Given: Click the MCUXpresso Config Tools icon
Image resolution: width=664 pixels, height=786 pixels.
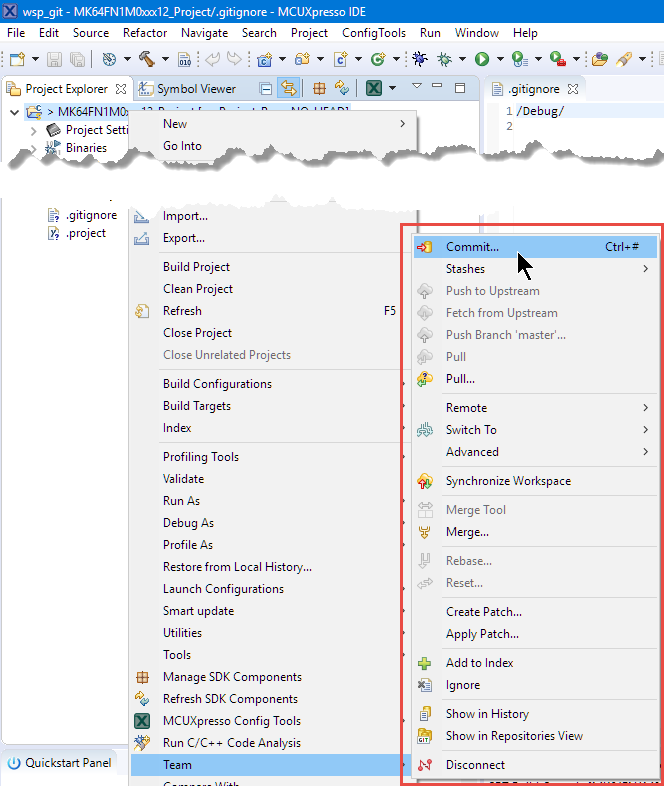Looking at the screenshot, I should click(142, 721).
